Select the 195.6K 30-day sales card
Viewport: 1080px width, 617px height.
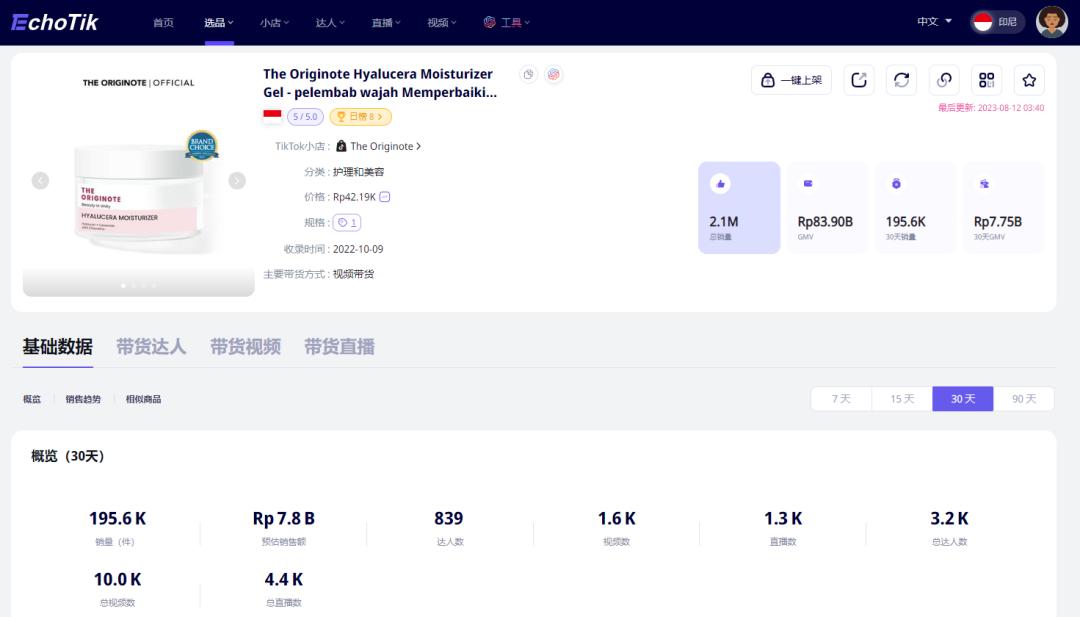pos(915,207)
